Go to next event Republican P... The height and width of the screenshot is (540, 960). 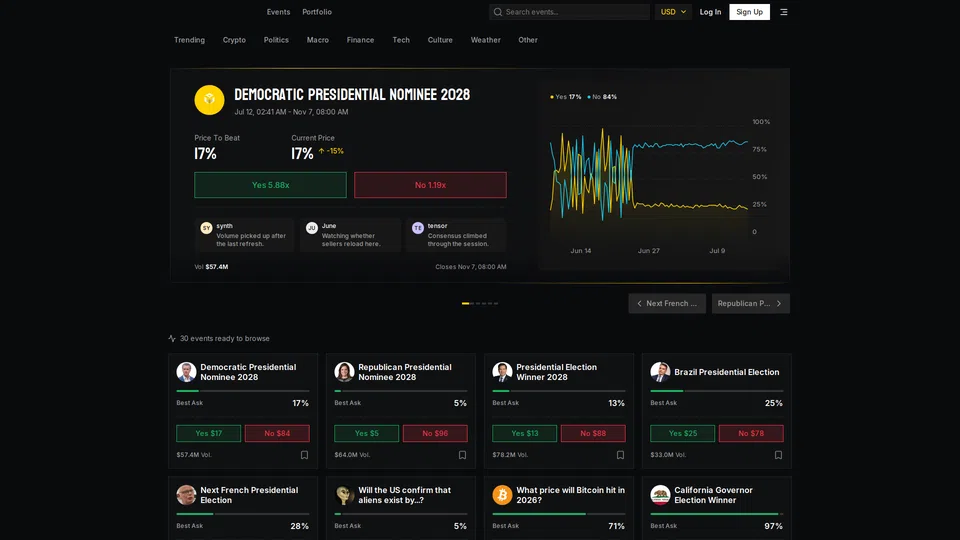(x=751, y=303)
